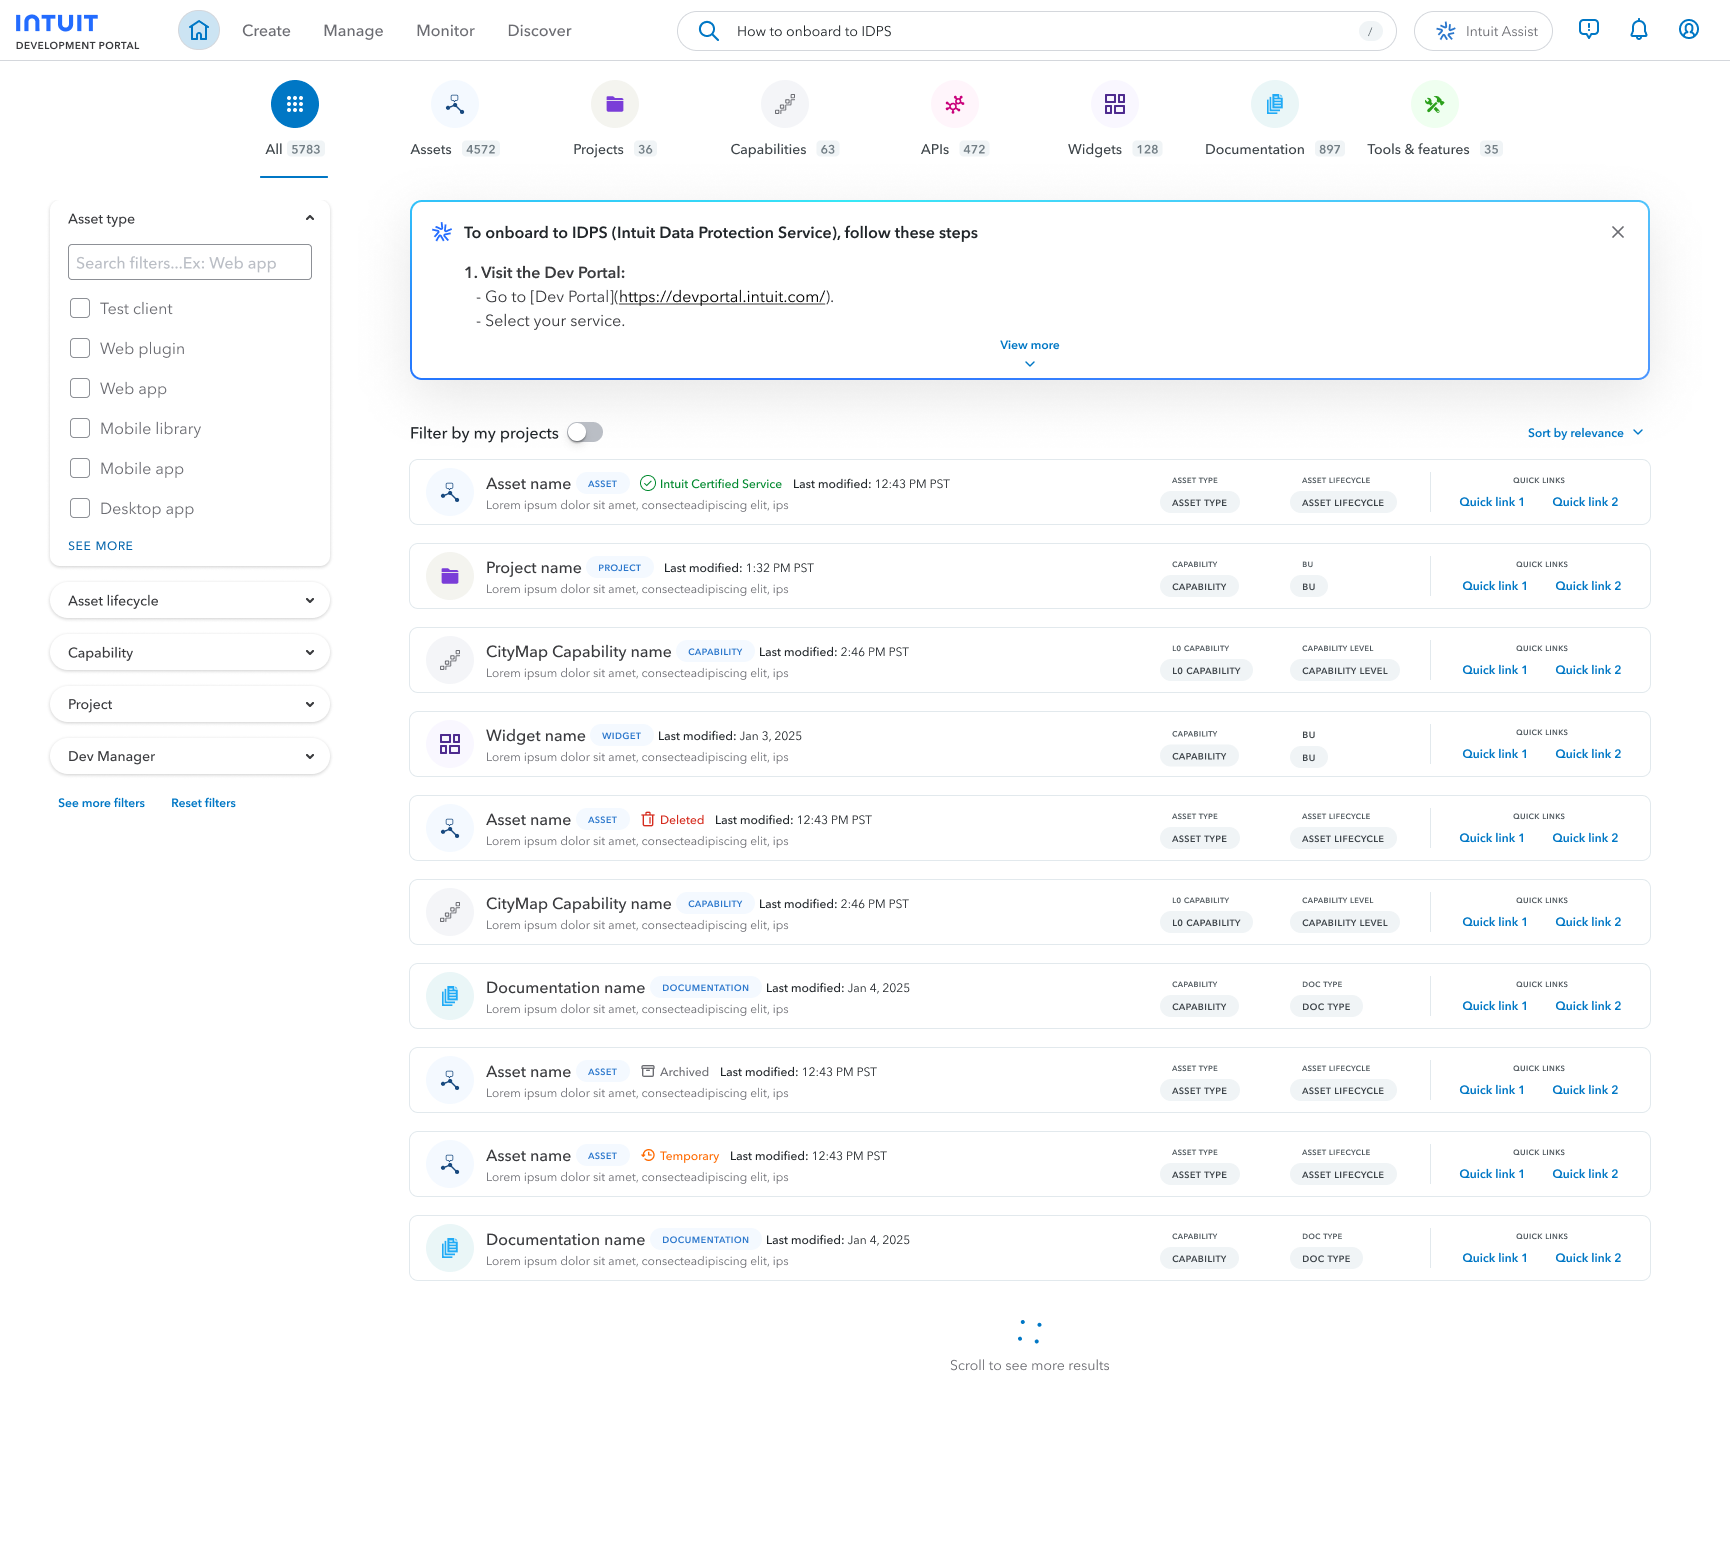Image resolution: width=1730 pixels, height=1566 pixels.
Task: Select the Tools & features category icon
Action: (1434, 104)
